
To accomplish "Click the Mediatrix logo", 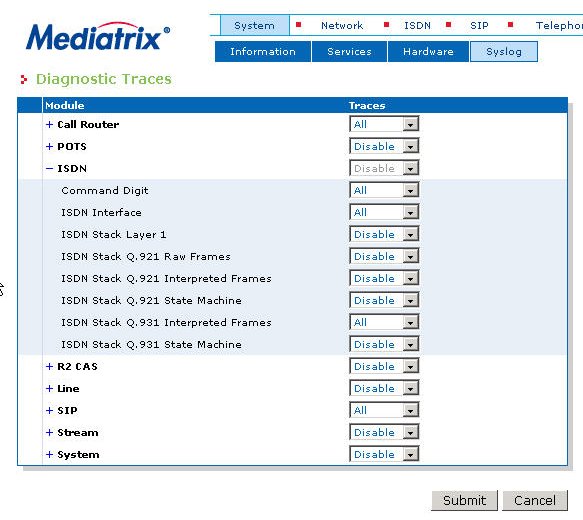I will click(98, 37).
